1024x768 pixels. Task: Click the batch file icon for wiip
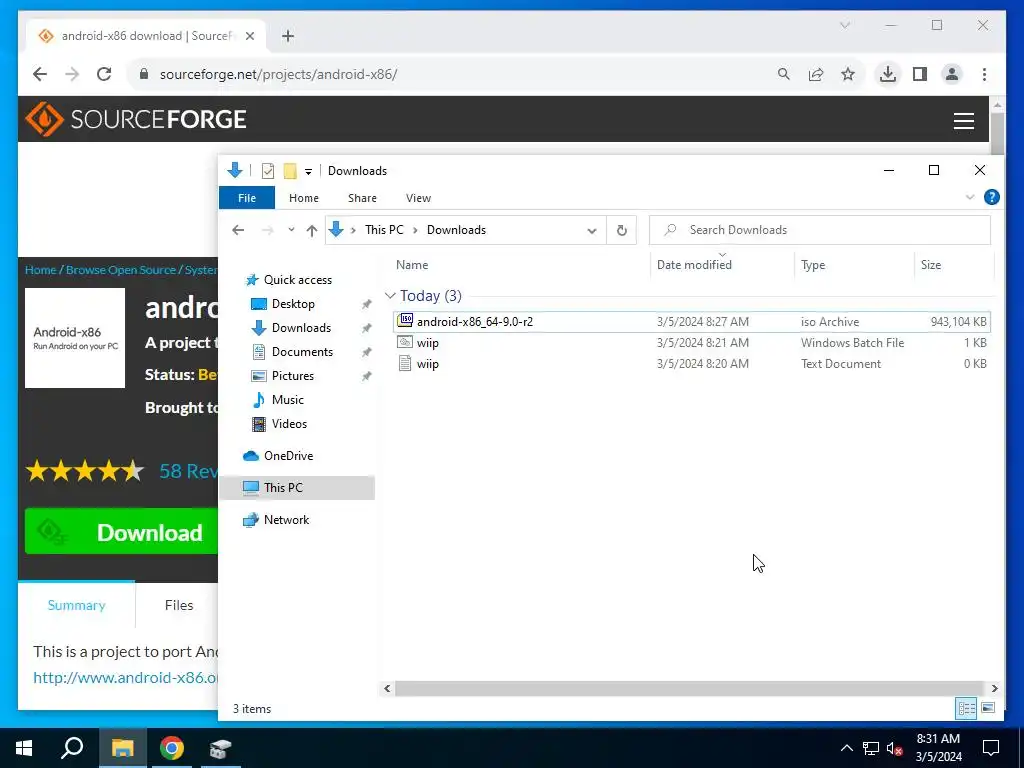point(406,342)
